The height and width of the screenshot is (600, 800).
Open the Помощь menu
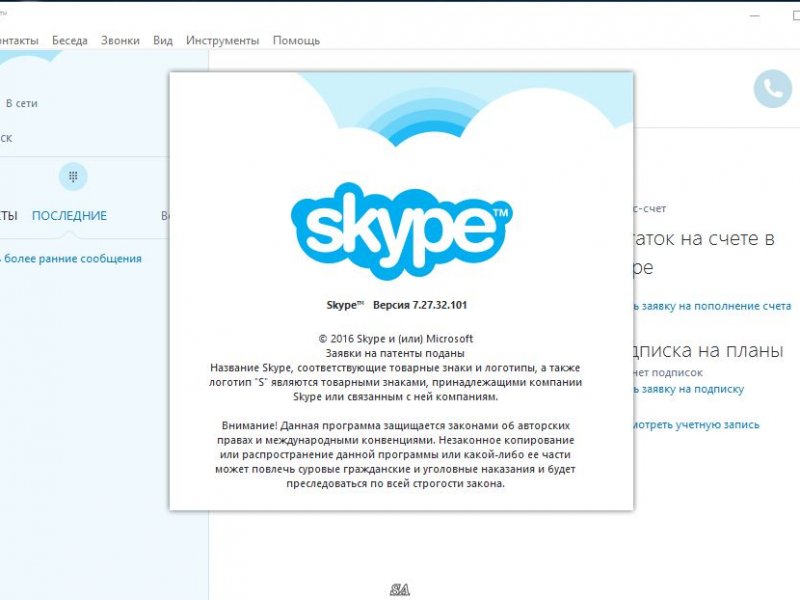tap(296, 40)
